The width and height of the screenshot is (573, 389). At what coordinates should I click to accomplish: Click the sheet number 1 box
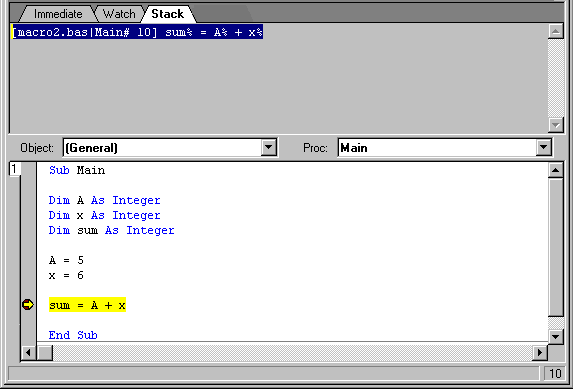pos(14,169)
